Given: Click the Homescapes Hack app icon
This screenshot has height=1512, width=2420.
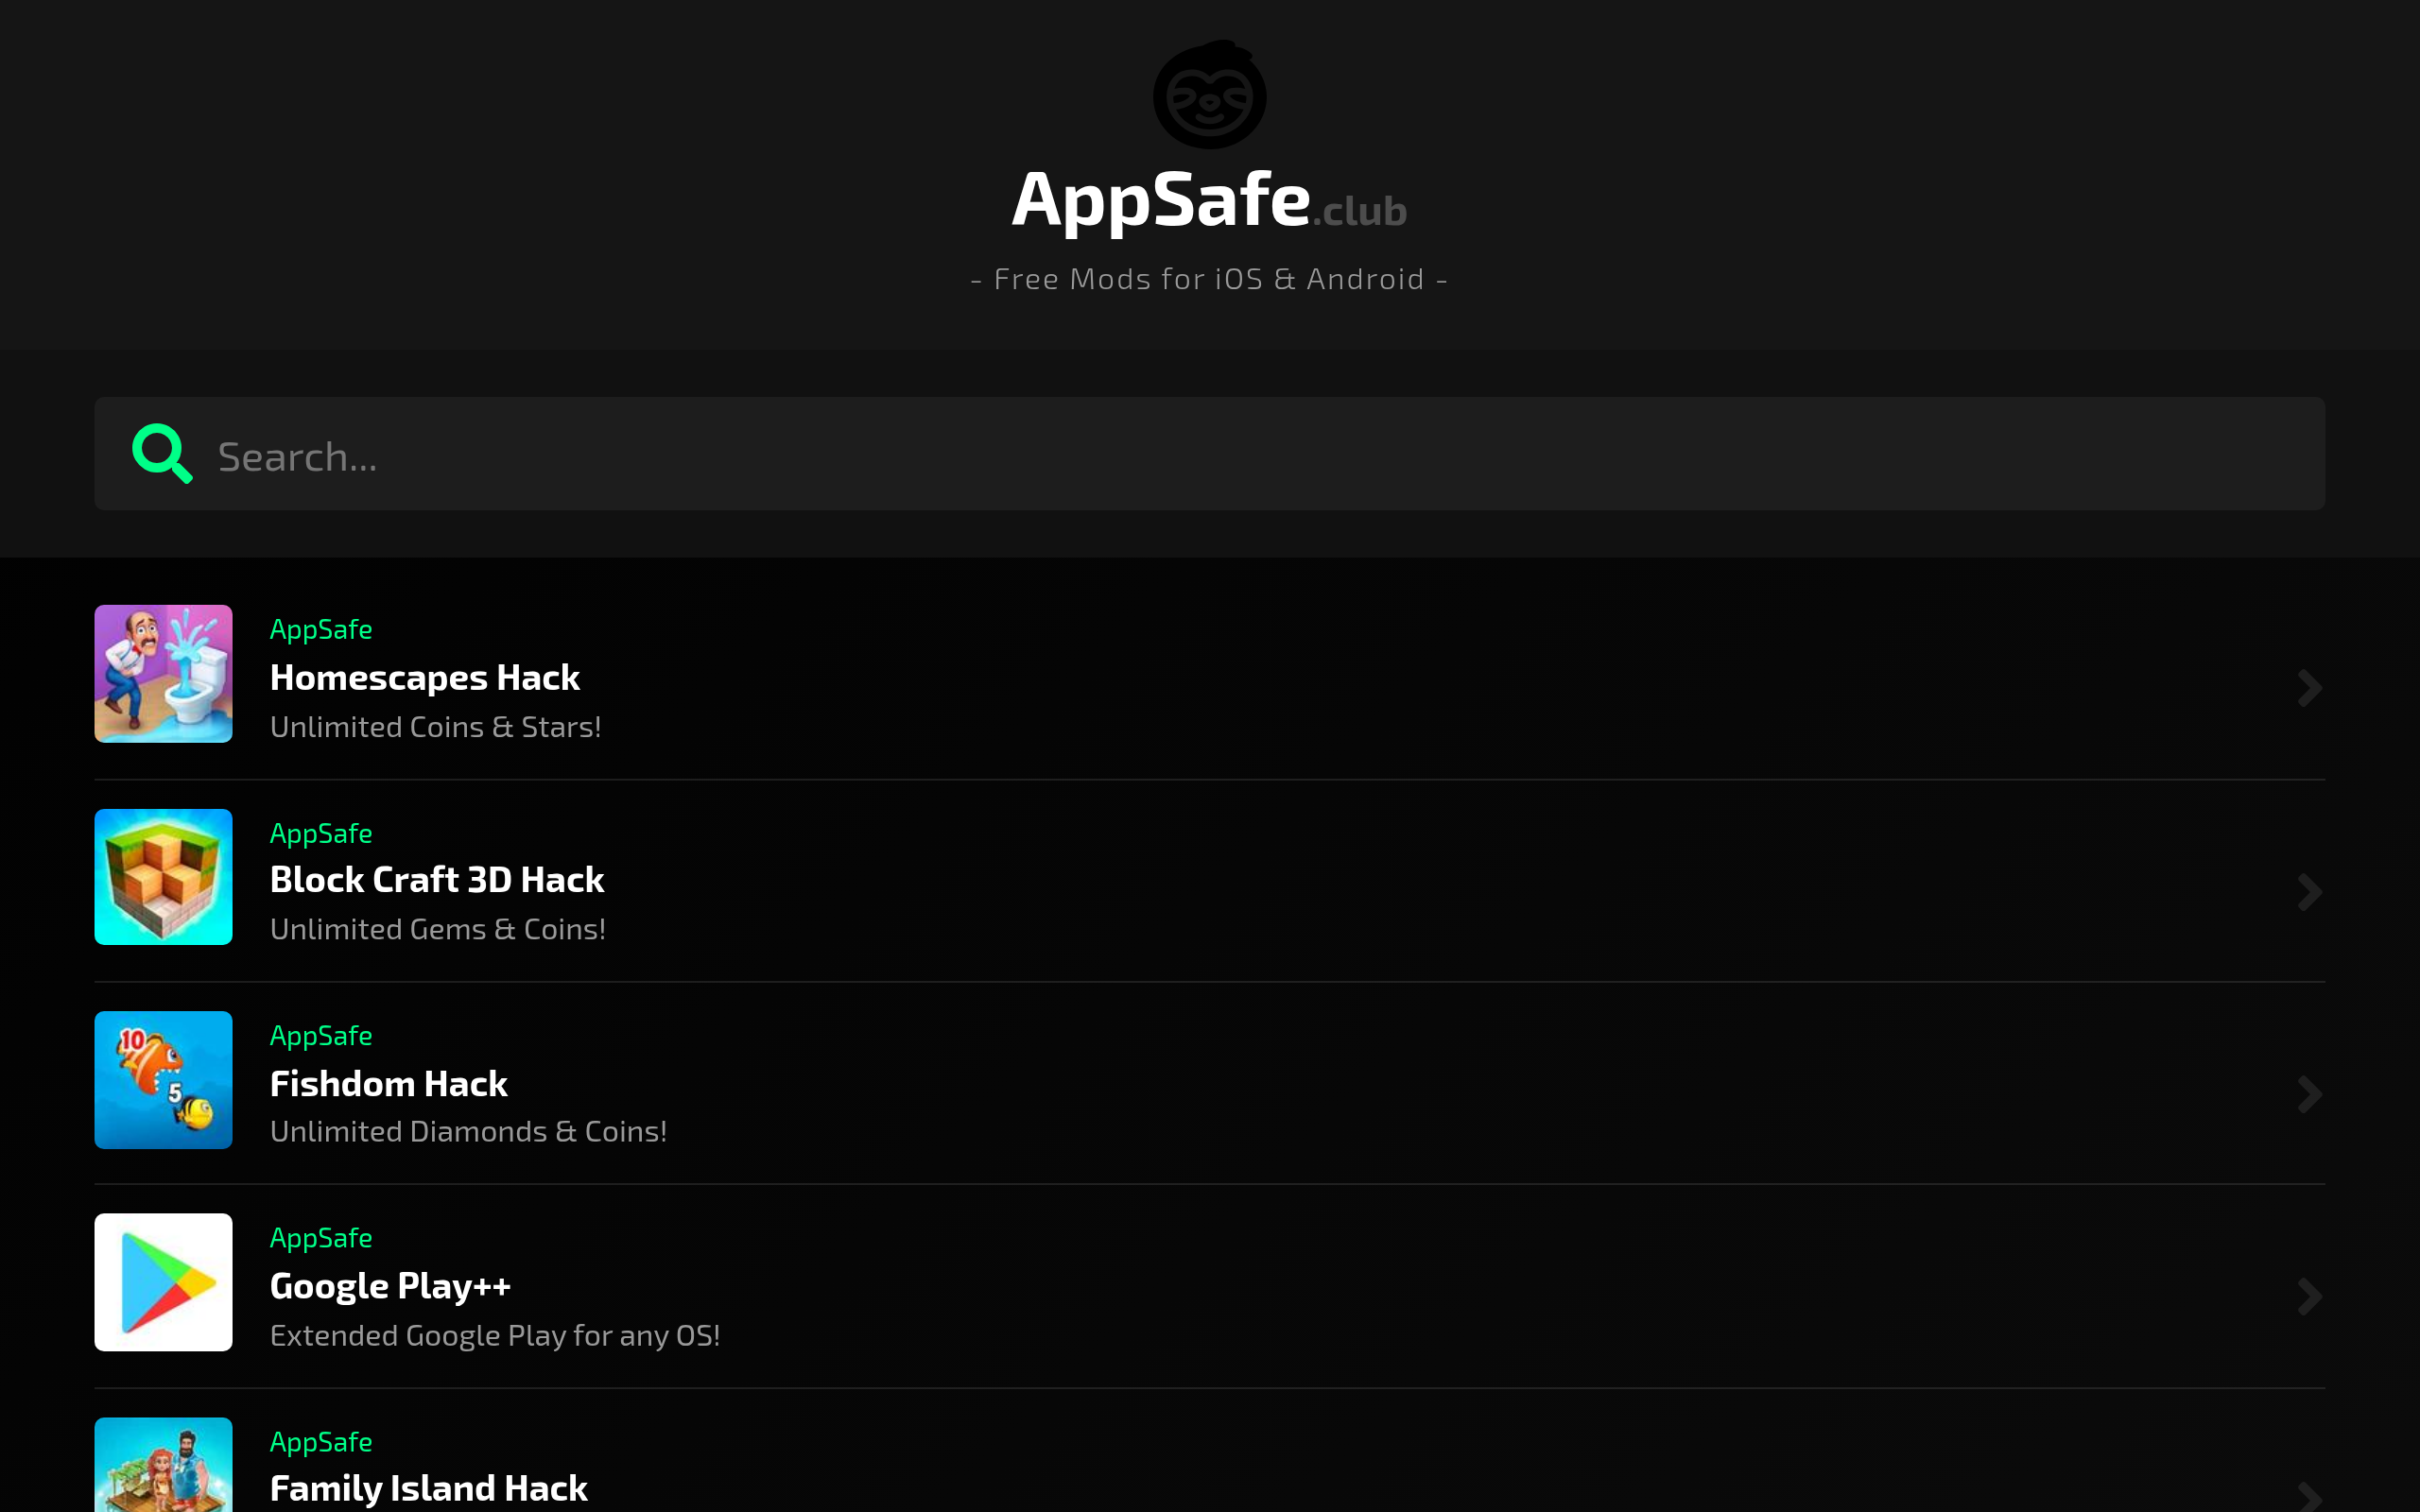Looking at the screenshot, I should coord(163,673).
